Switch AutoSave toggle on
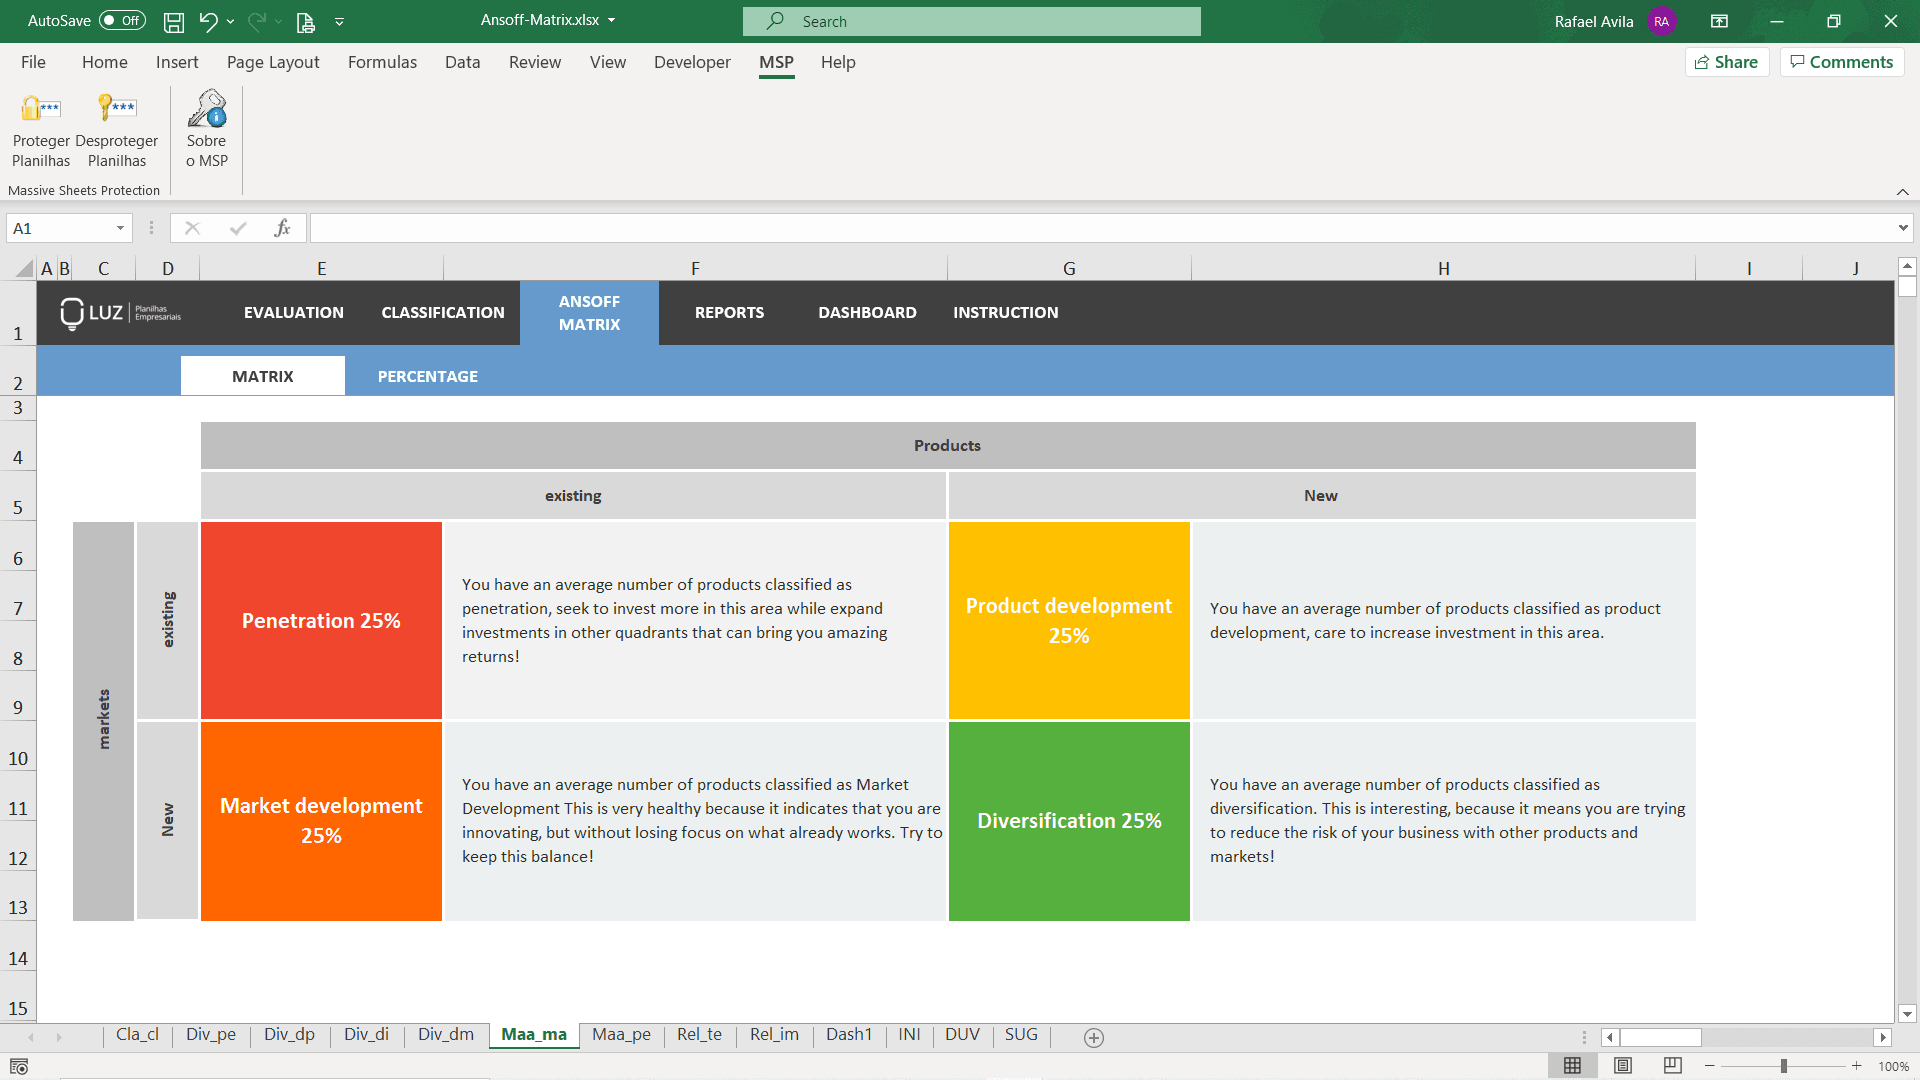This screenshot has width=1920, height=1080. point(120,20)
